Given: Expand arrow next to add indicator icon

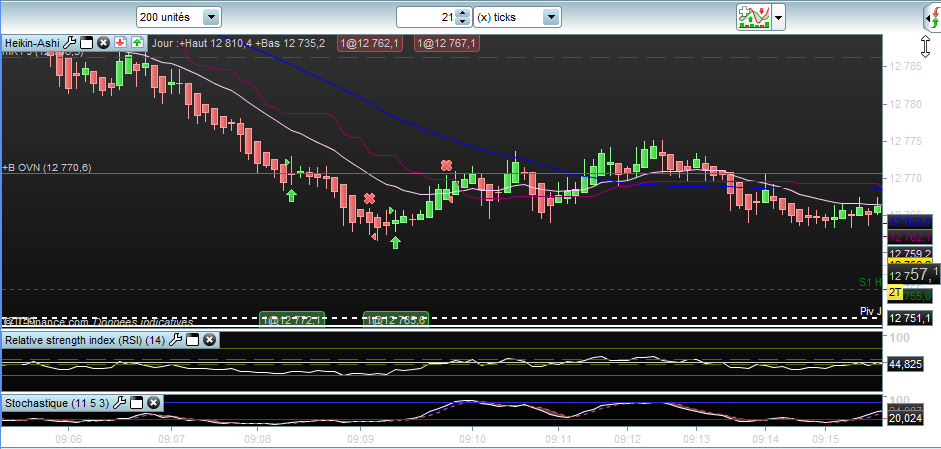Looking at the screenshot, I should click(779, 17).
